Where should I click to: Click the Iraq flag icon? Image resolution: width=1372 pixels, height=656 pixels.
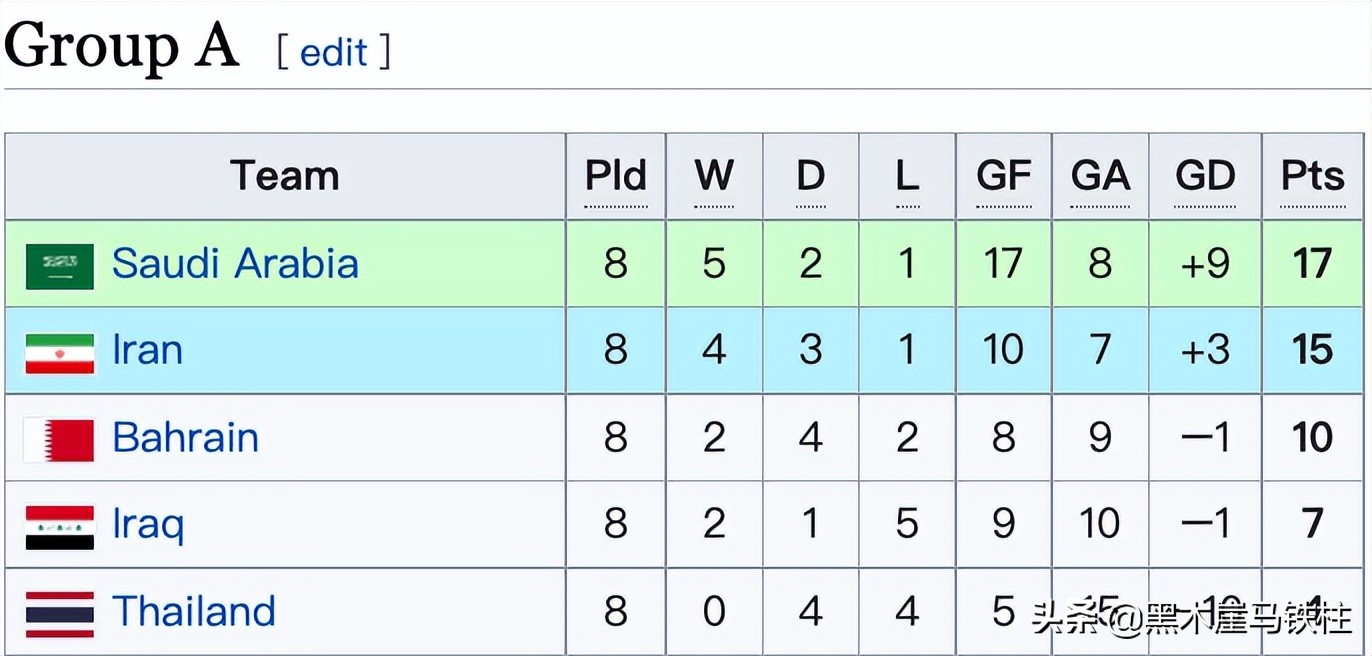(60, 526)
